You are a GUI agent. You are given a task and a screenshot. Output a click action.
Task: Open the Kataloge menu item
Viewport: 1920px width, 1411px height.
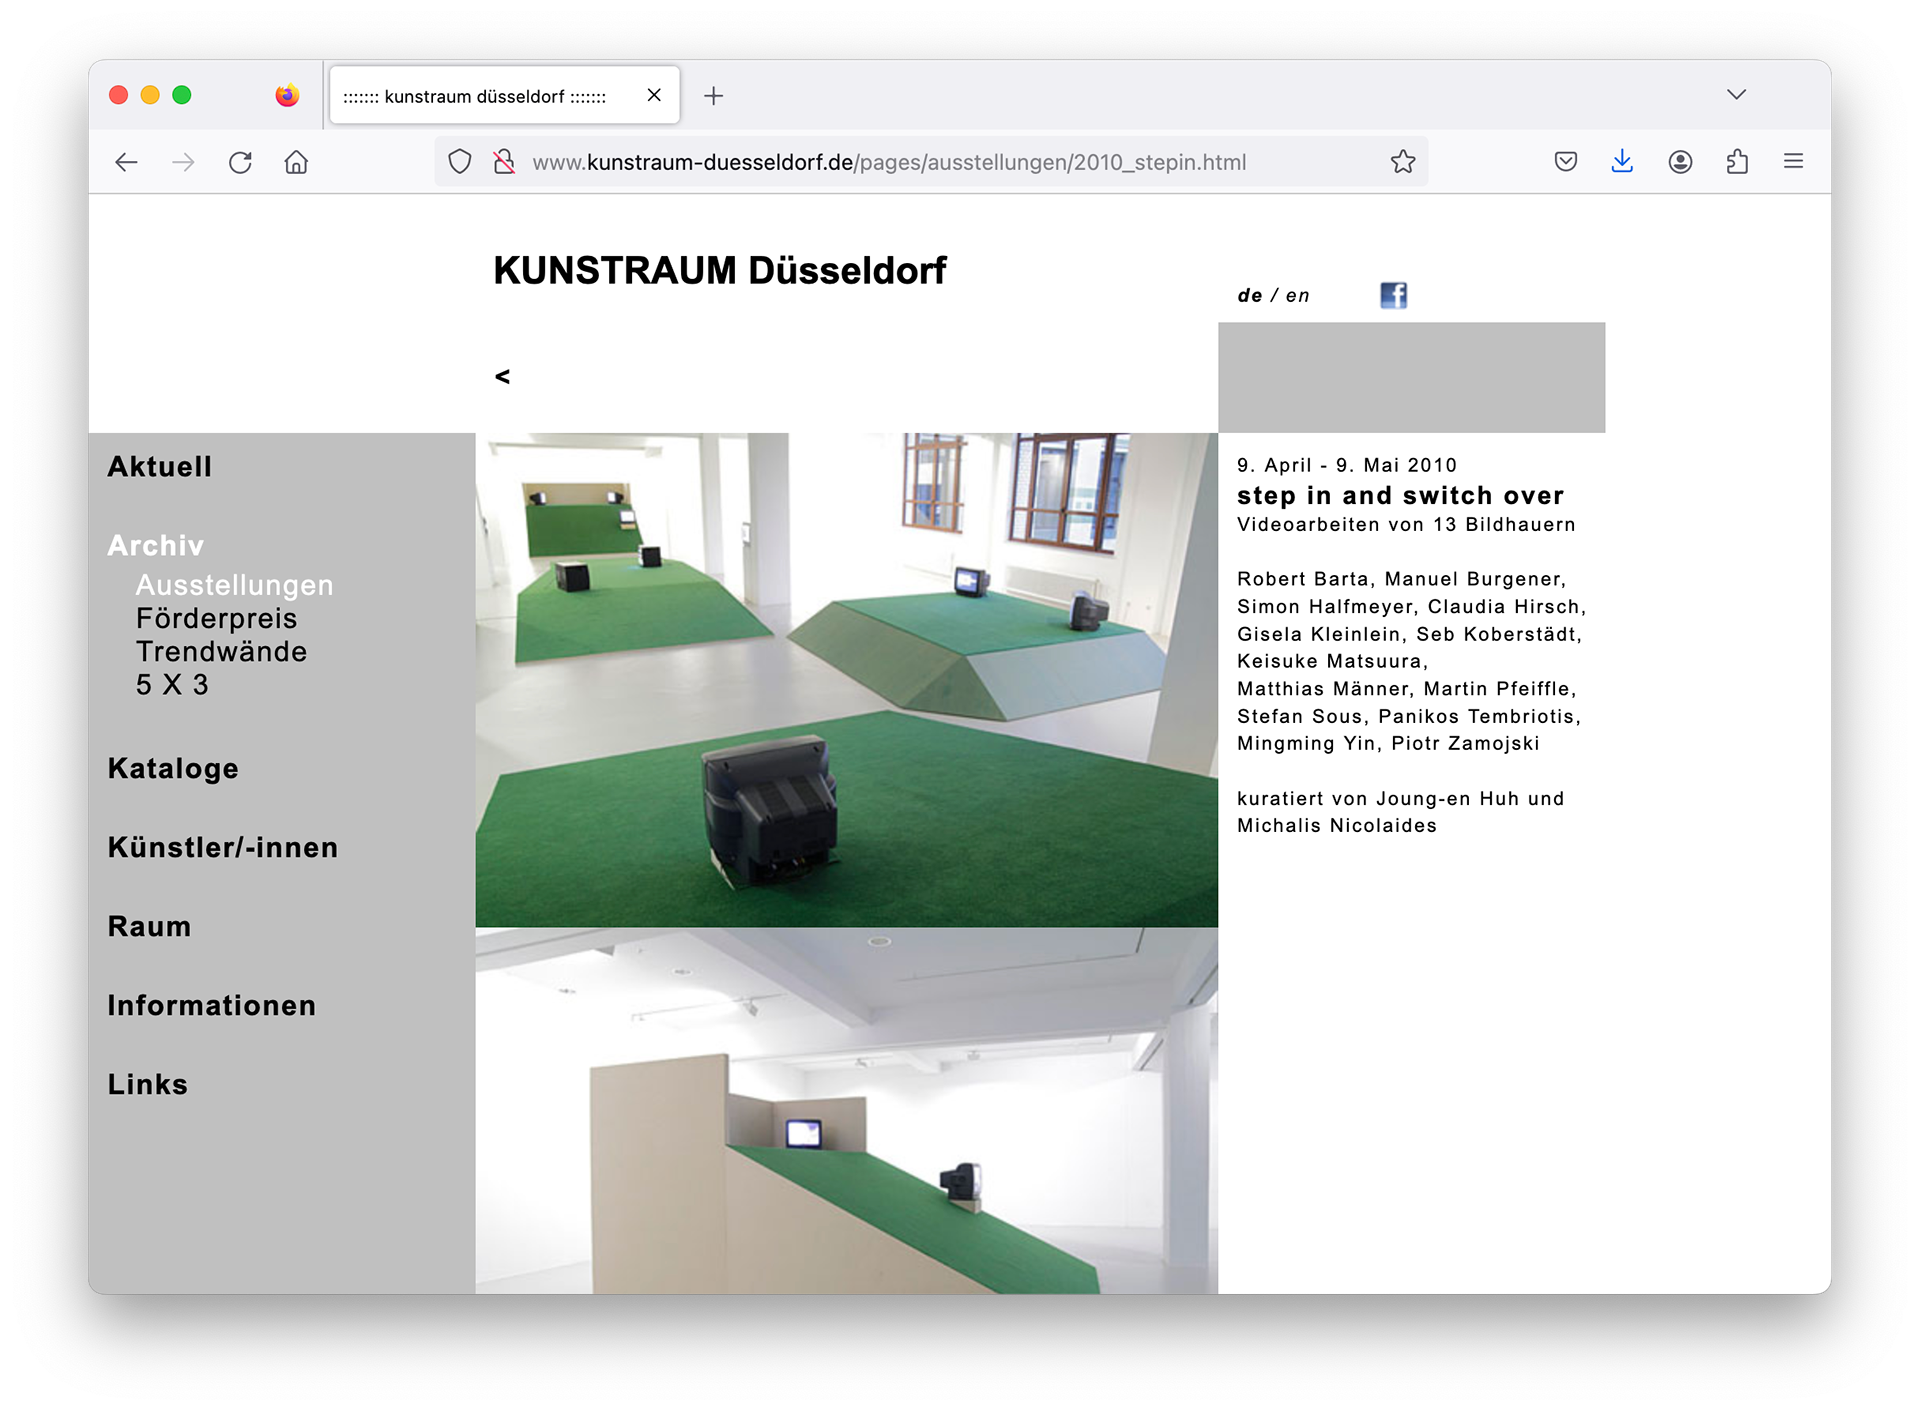pos(173,769)
